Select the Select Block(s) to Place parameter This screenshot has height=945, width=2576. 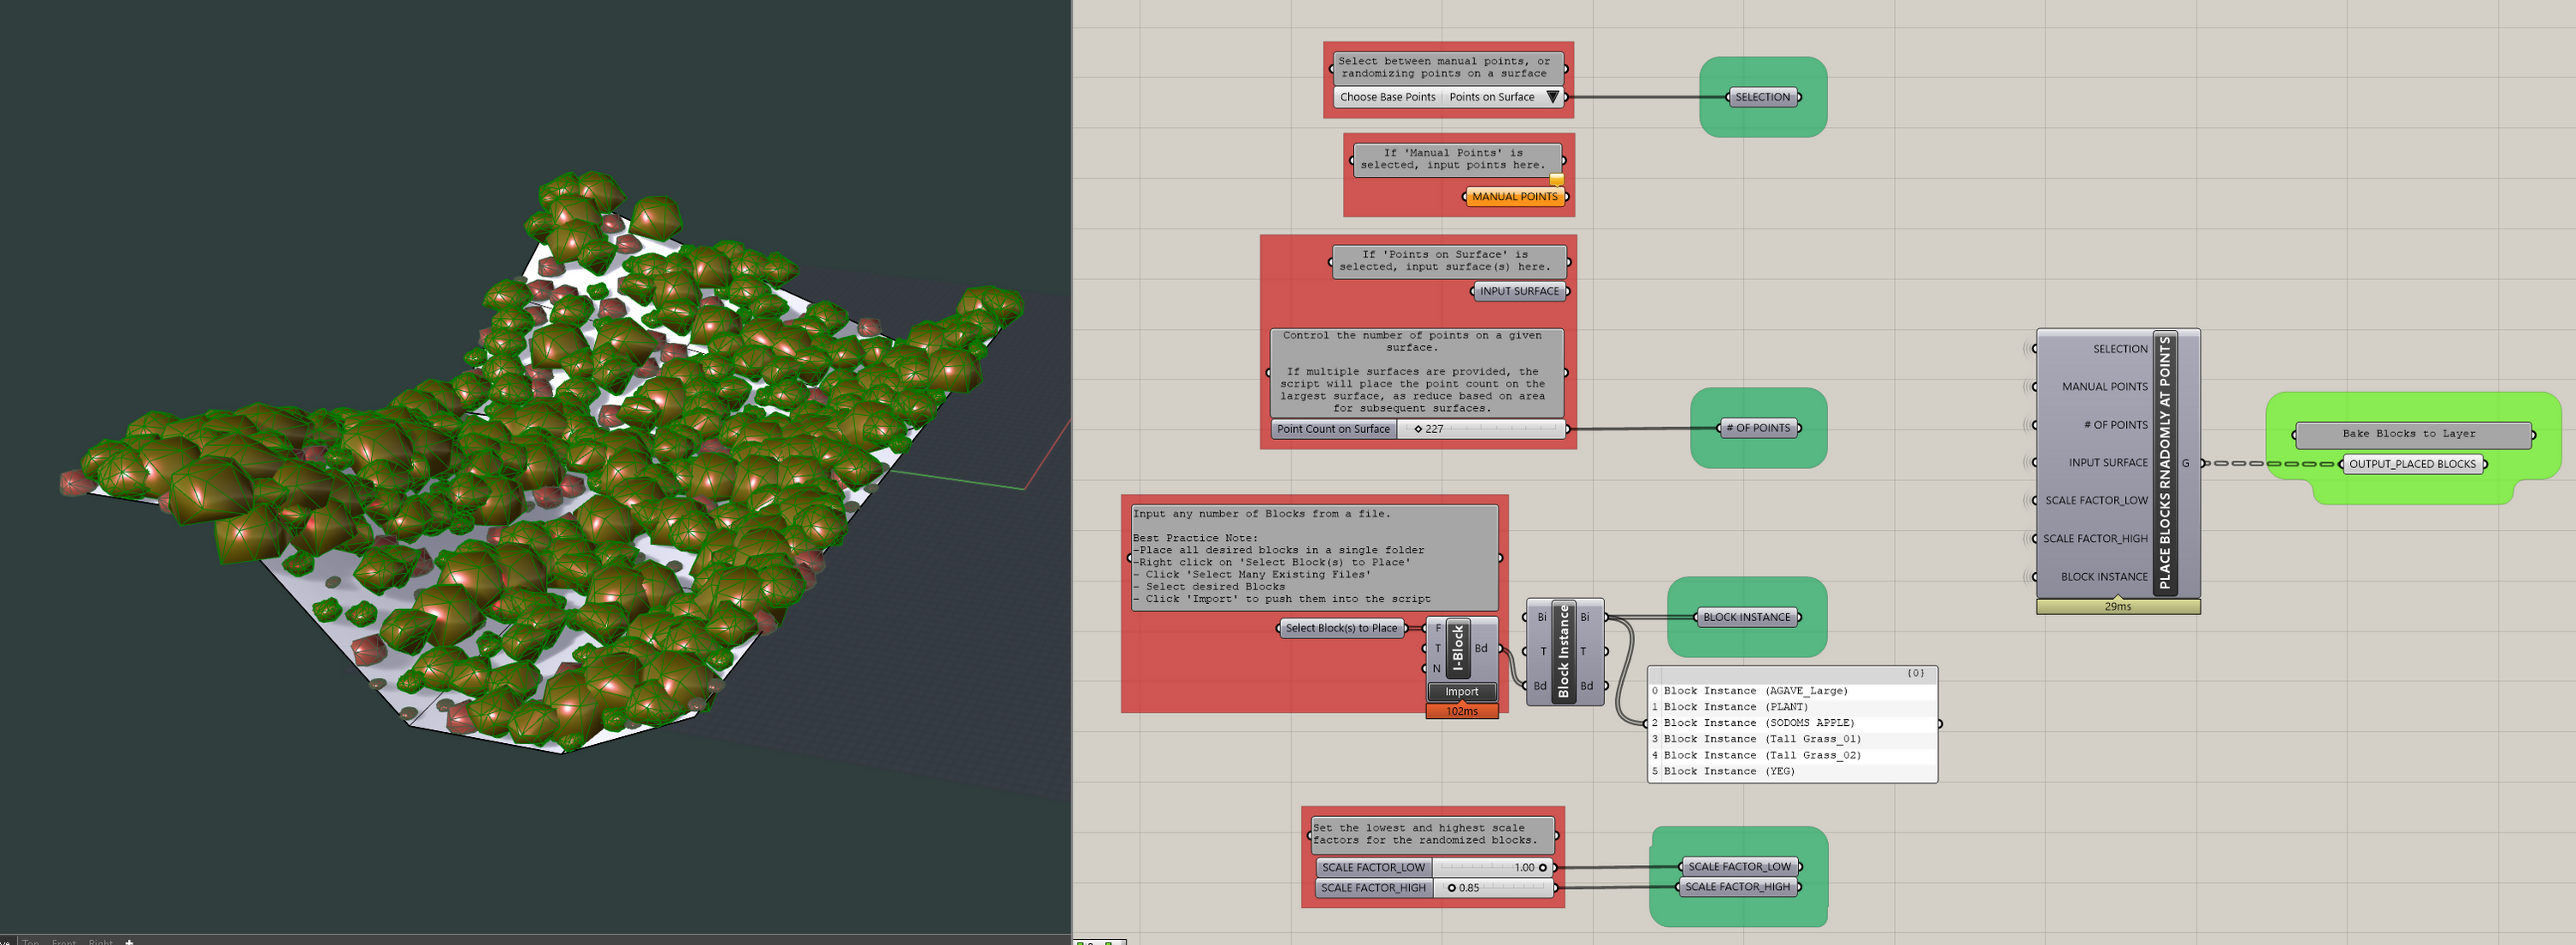[1340, 628]
